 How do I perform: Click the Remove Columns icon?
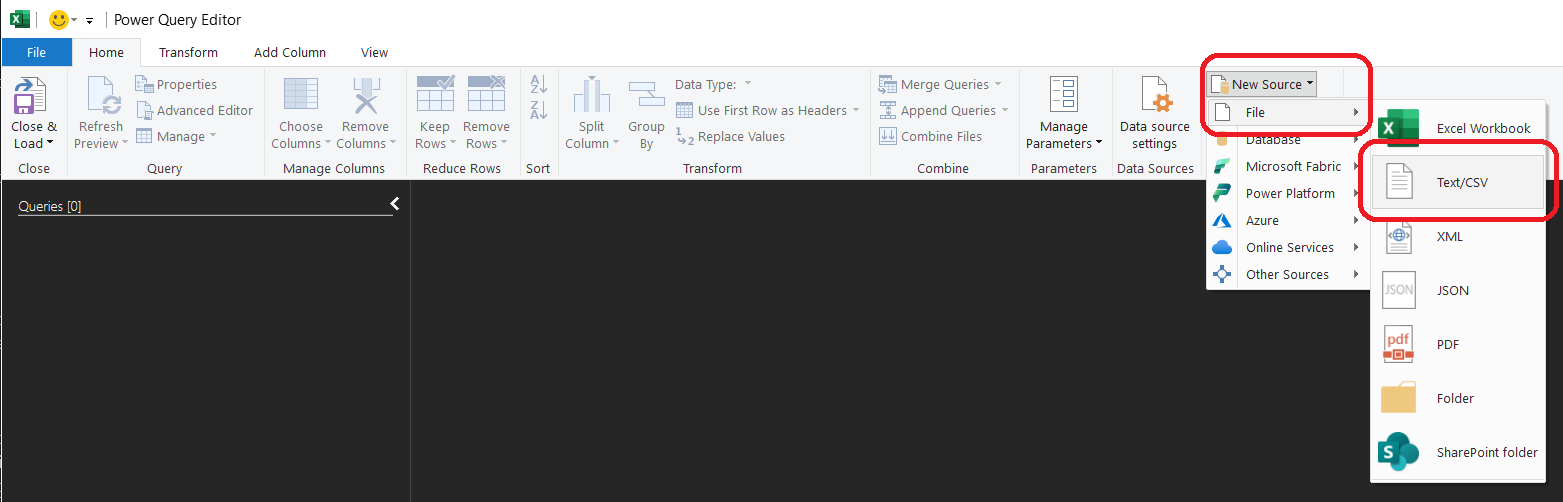click(365, 96)
